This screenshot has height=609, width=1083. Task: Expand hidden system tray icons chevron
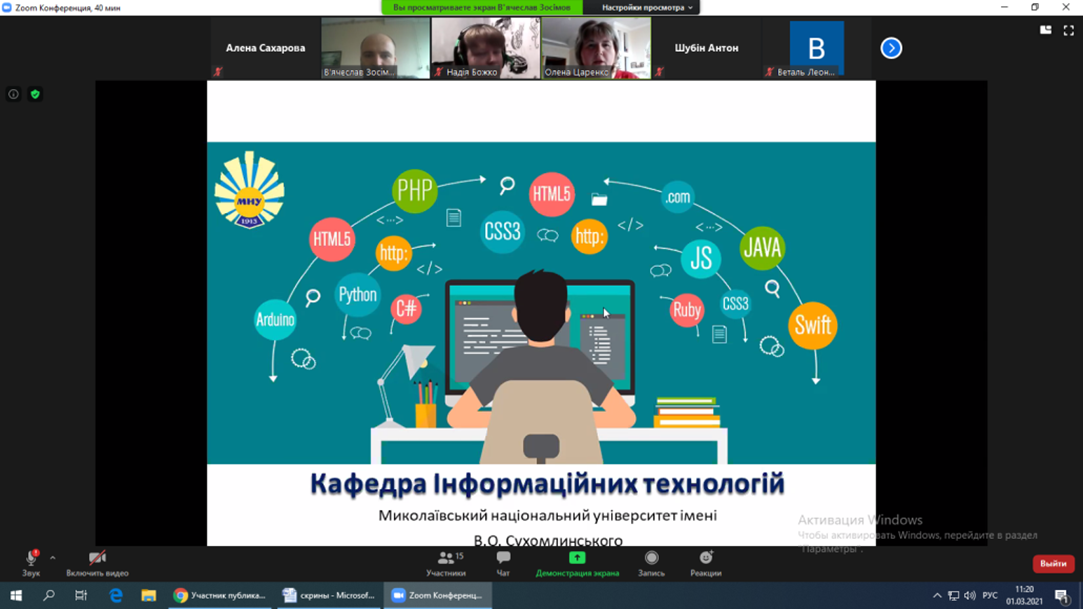(x=937, y=596)
